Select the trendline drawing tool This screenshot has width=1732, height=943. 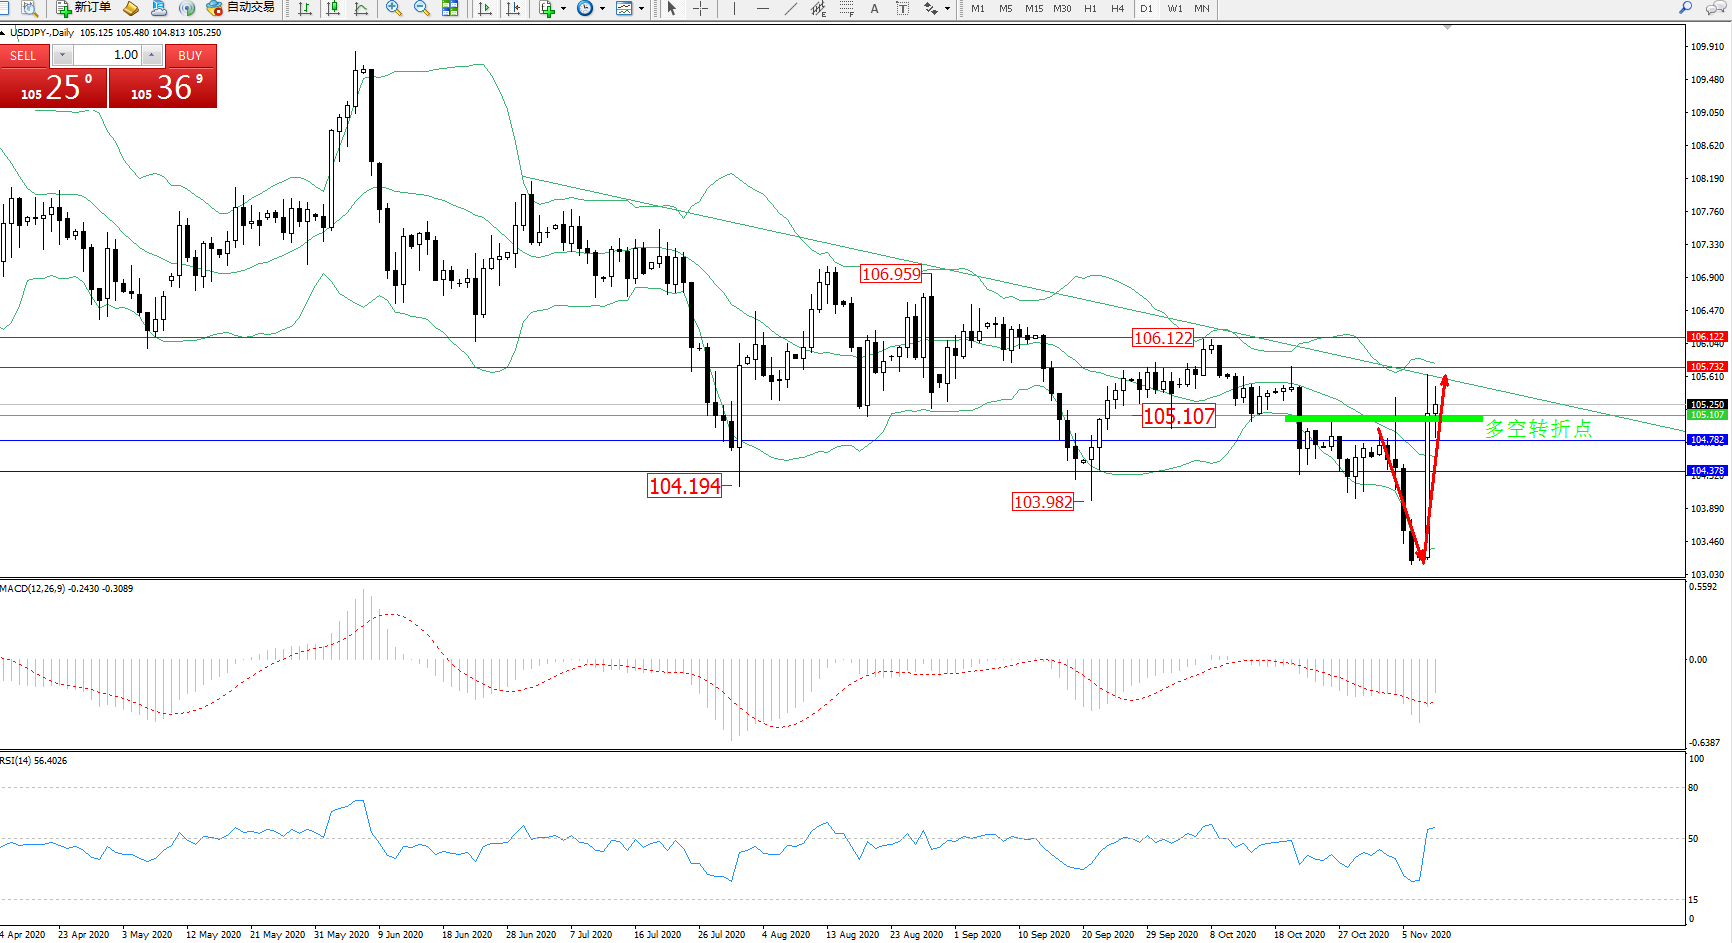[791, 8]
